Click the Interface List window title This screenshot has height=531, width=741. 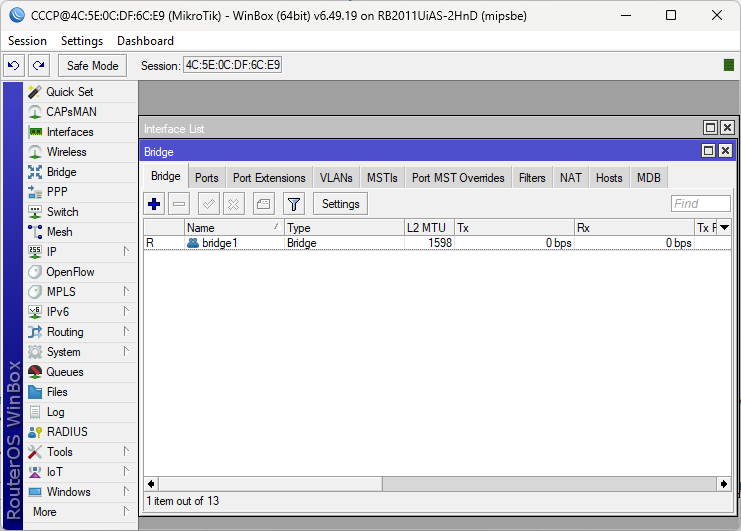174,129
